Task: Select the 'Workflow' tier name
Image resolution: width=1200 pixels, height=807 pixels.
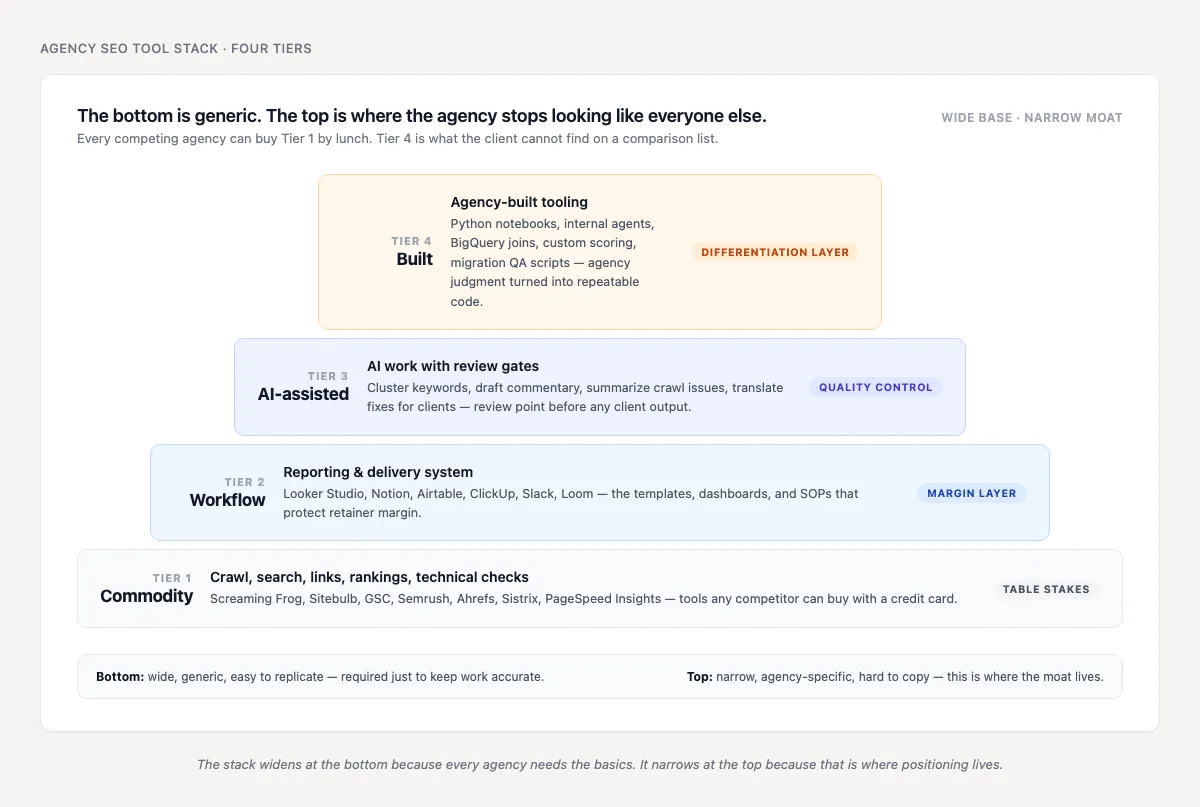Action: click(228, 500)
